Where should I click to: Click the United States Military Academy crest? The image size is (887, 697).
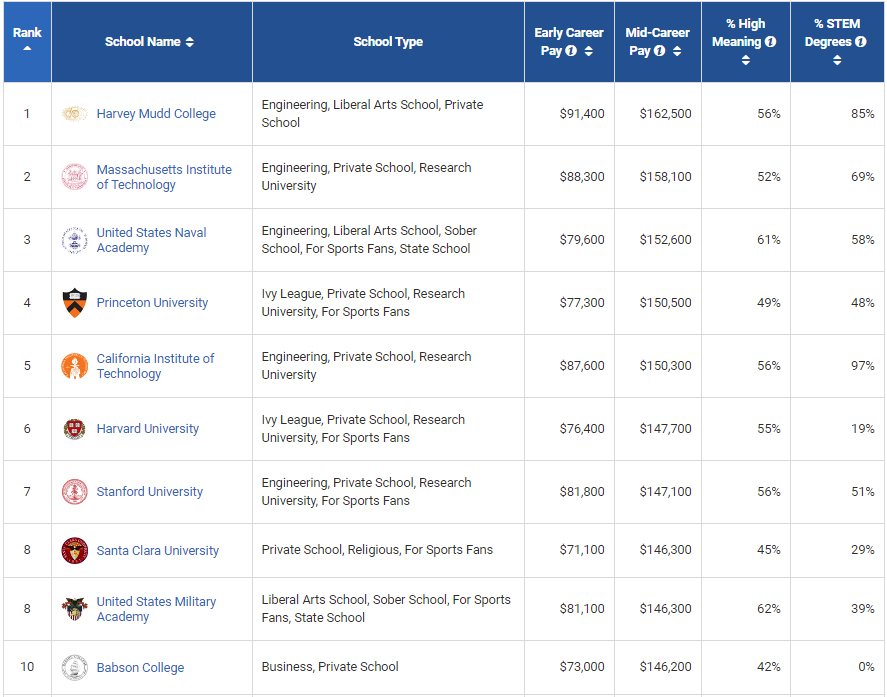[x=75, y=609]
